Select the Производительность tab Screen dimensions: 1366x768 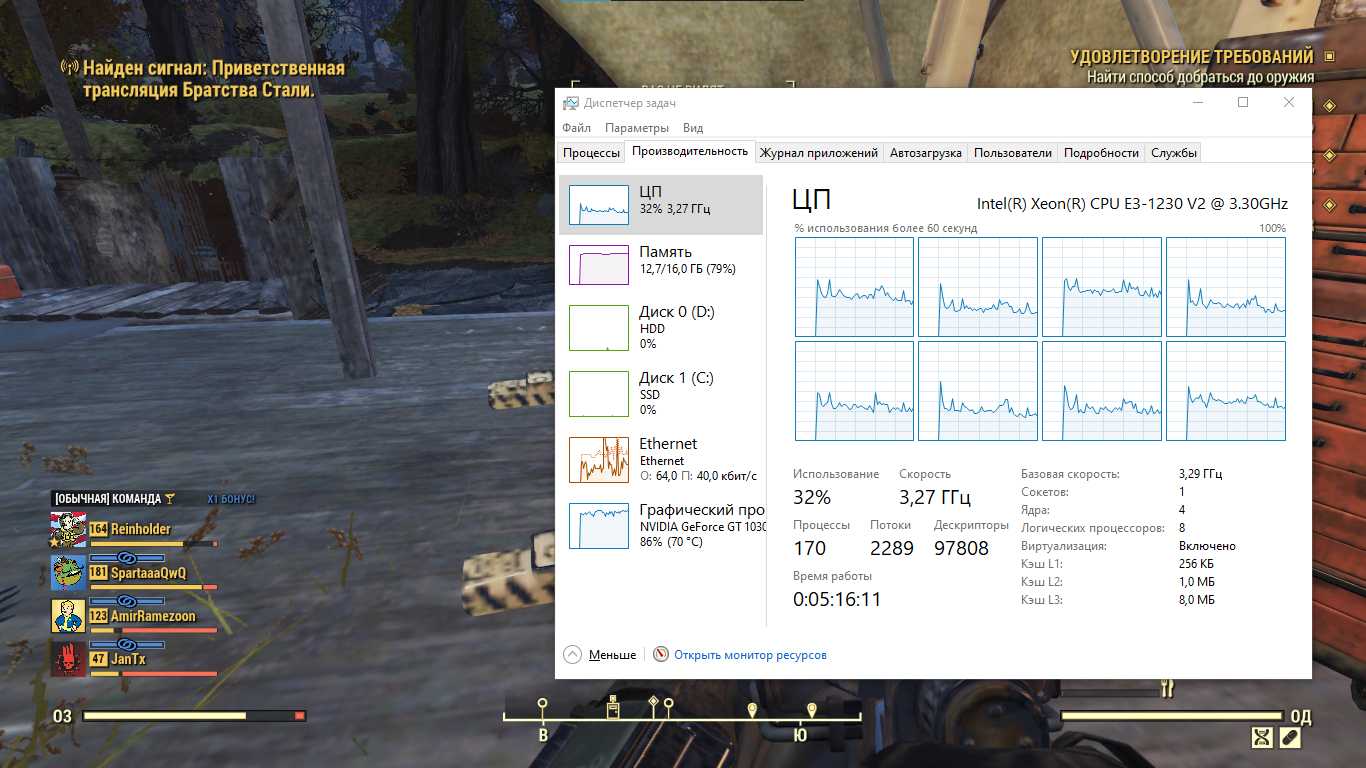tap(690, 152)
